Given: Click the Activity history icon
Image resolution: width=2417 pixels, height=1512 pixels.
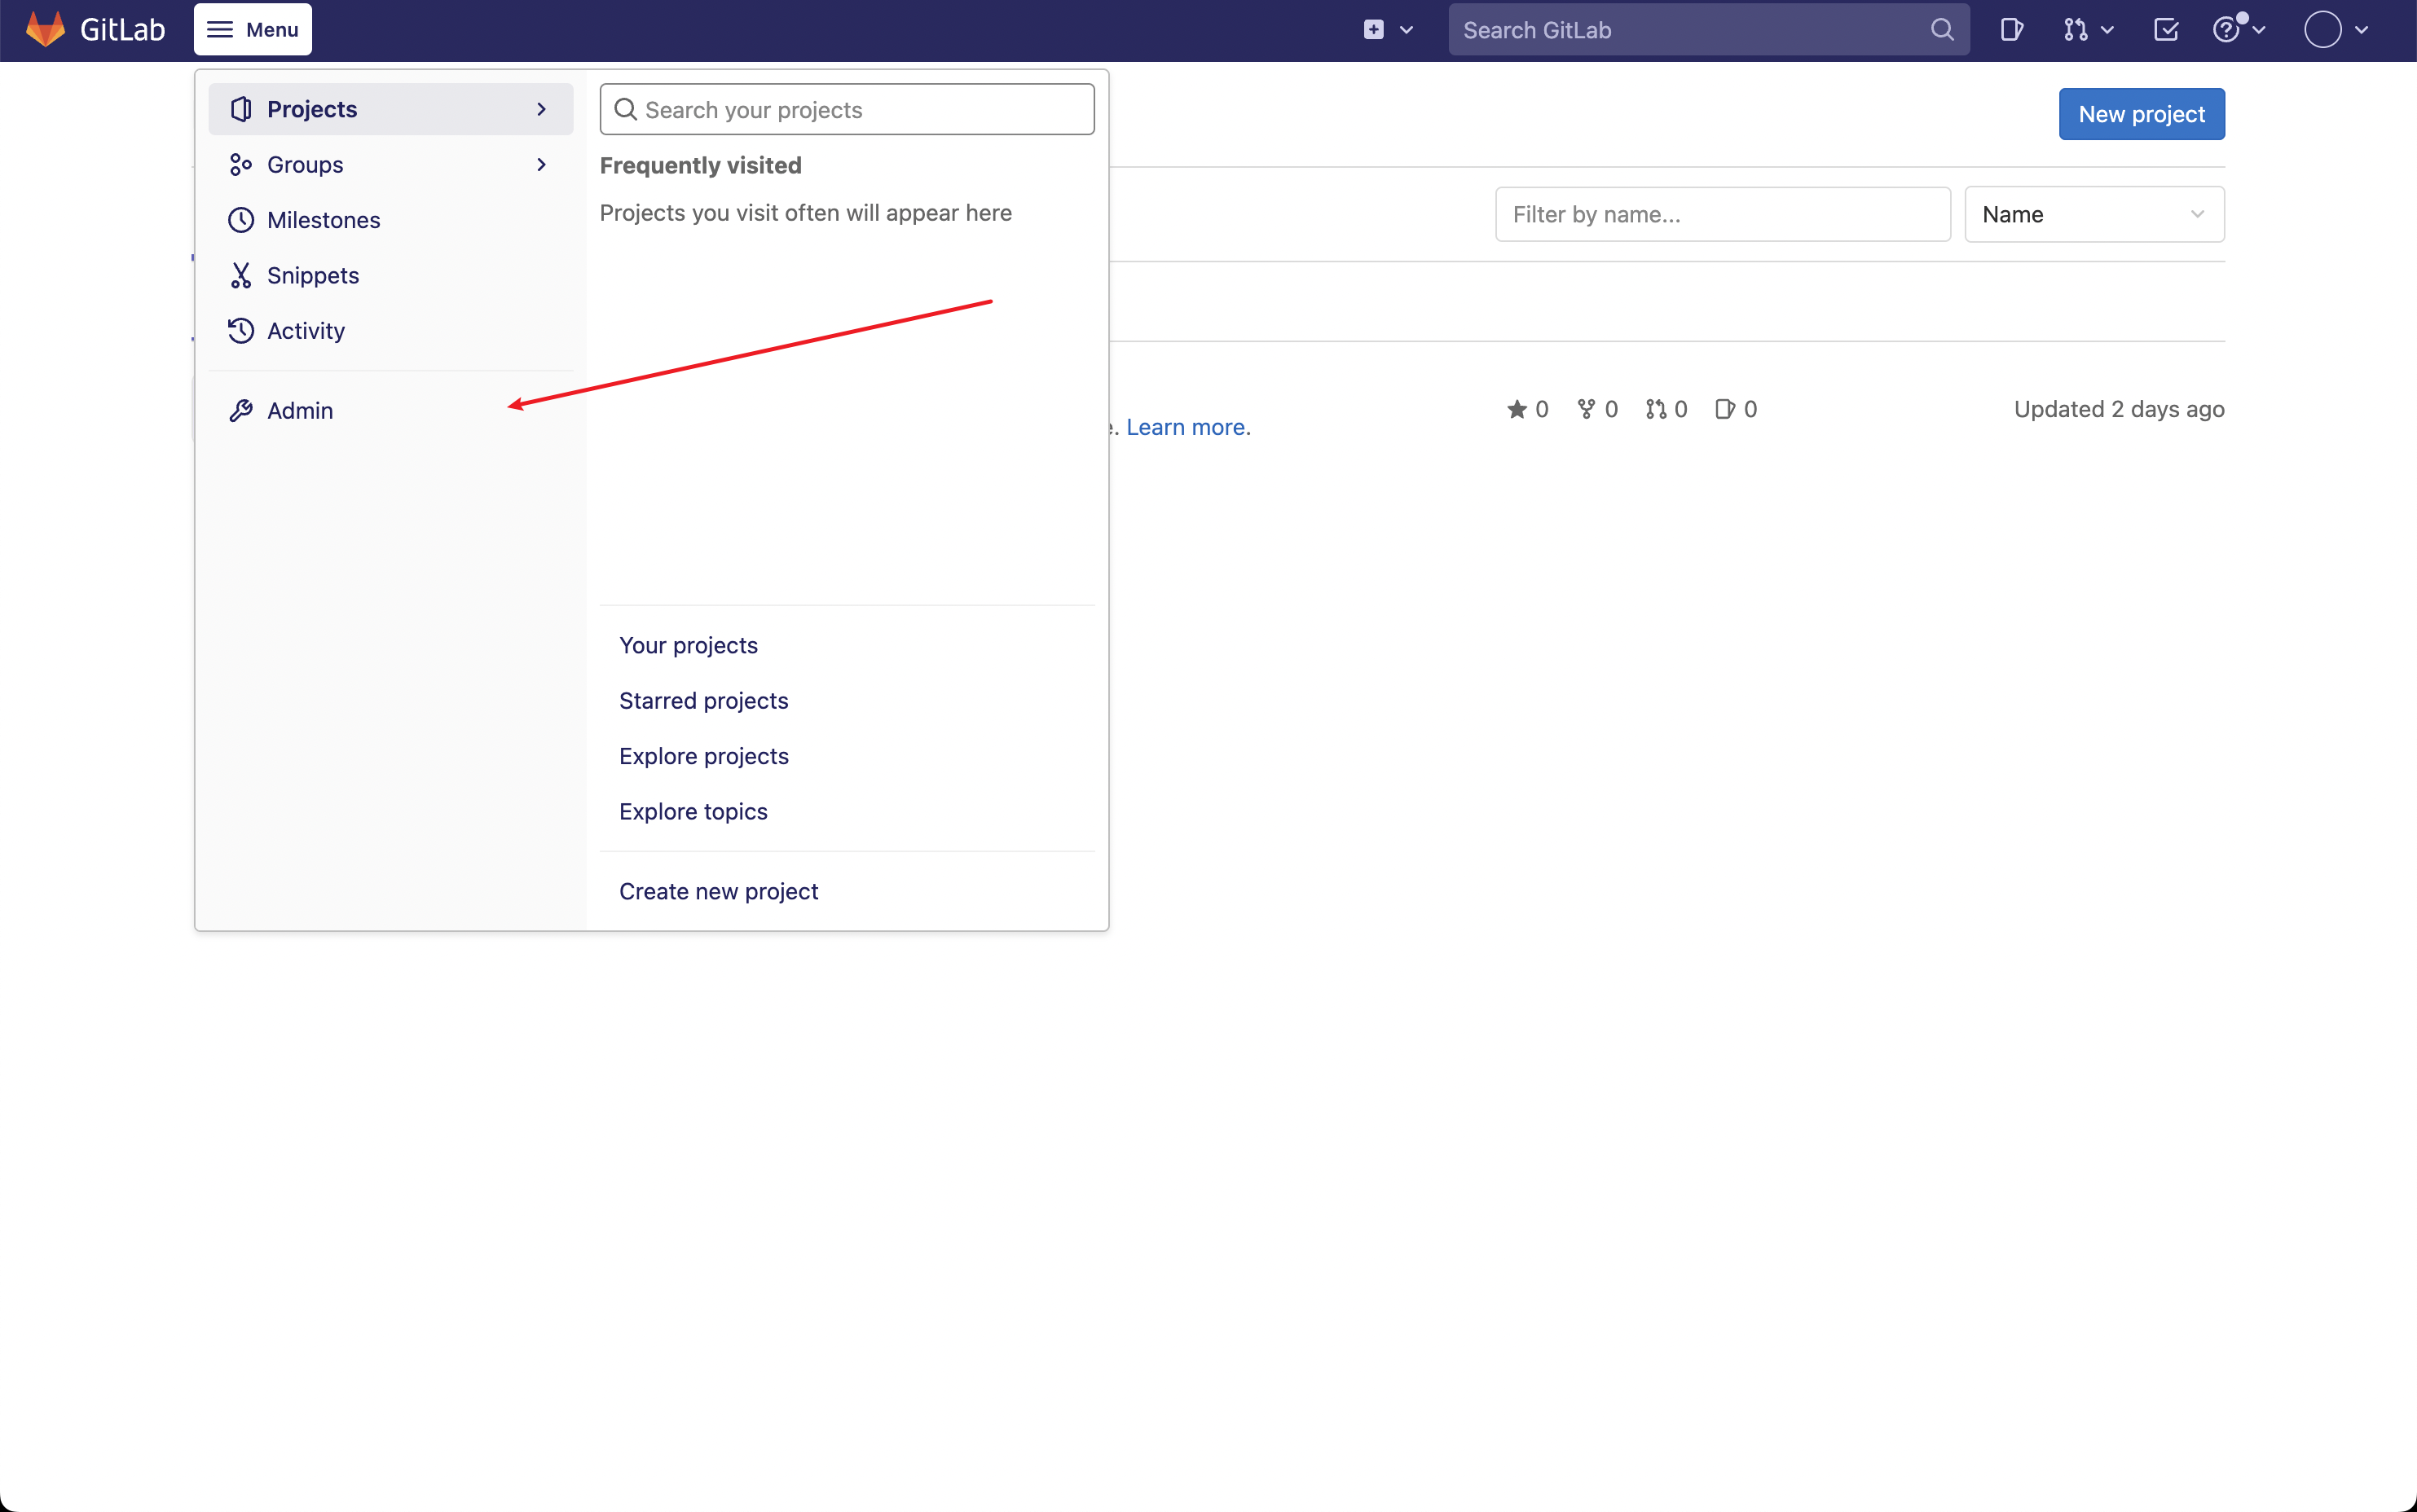Looking at the screenshot, I should [x=241, y=331].
